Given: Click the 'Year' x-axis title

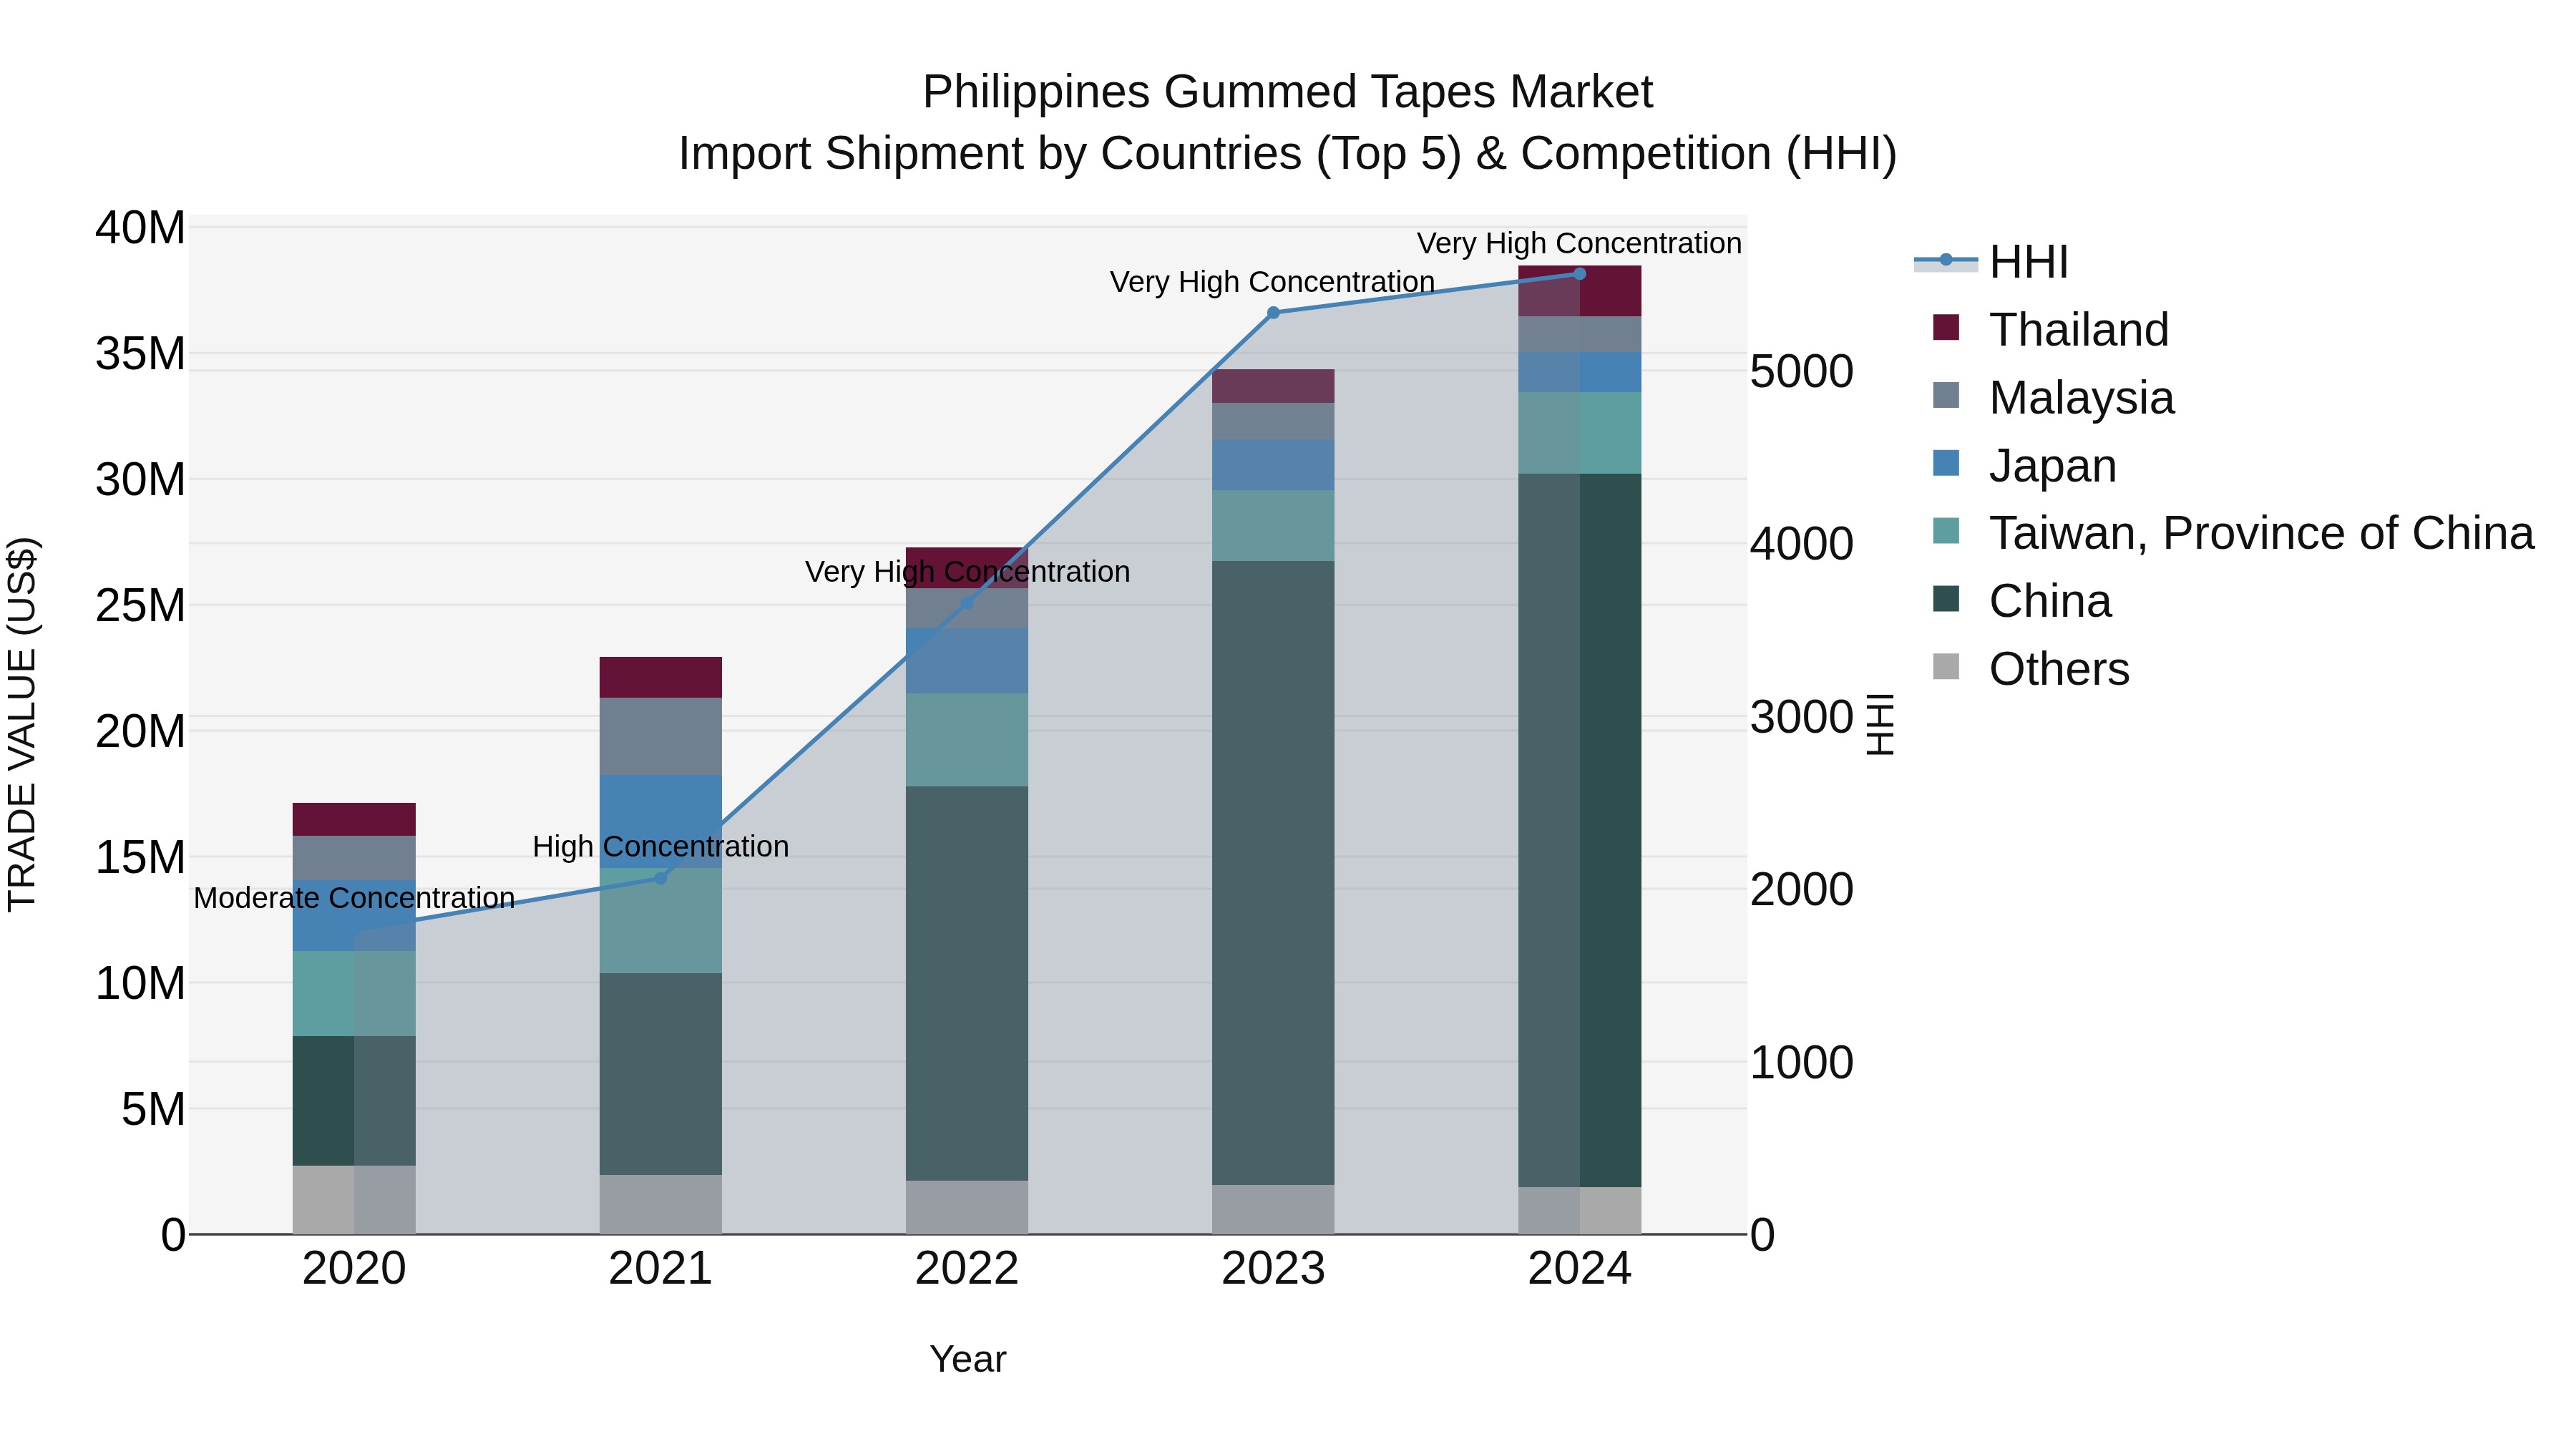Looking at the screenshot, I should (x=967, y=1359).
